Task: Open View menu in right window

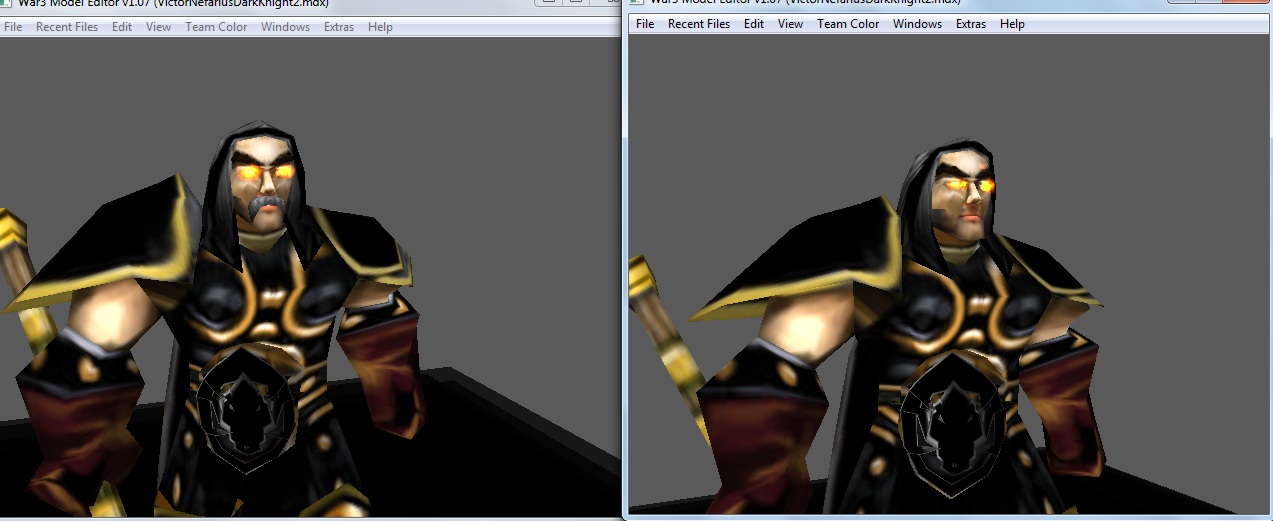Action: tap(790, 24)
